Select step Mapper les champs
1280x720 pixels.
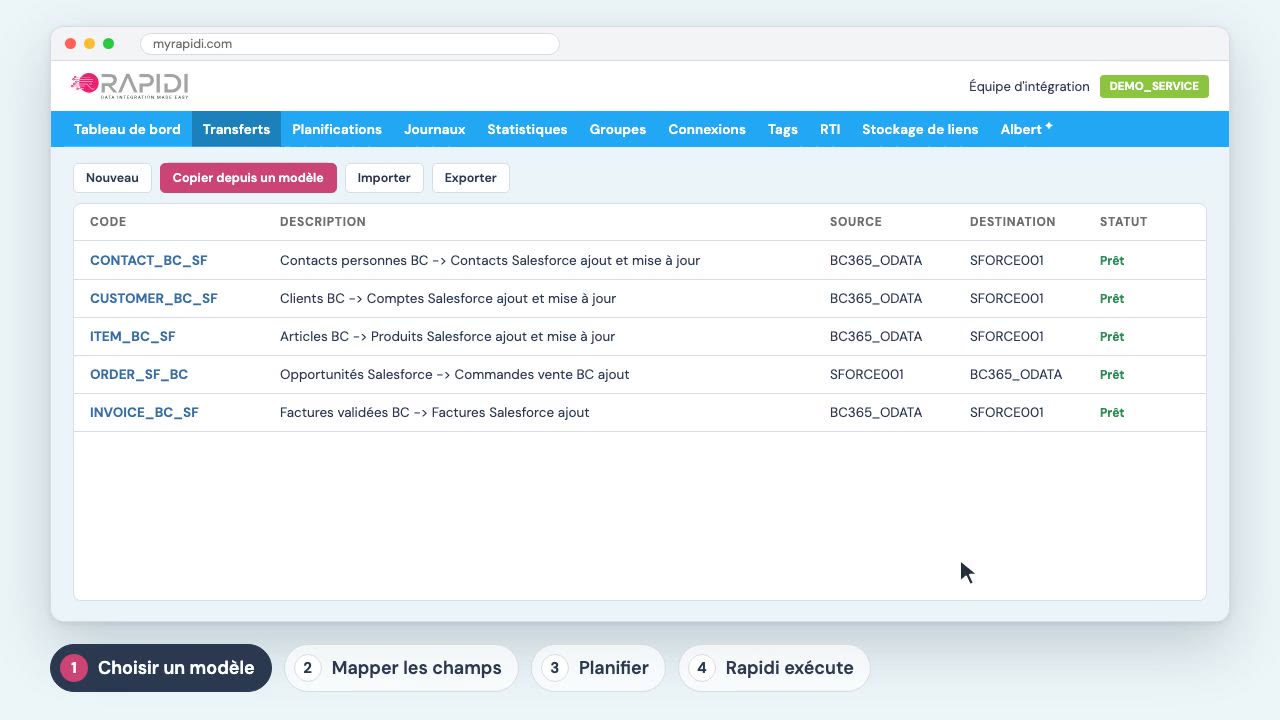click(401, 668)
